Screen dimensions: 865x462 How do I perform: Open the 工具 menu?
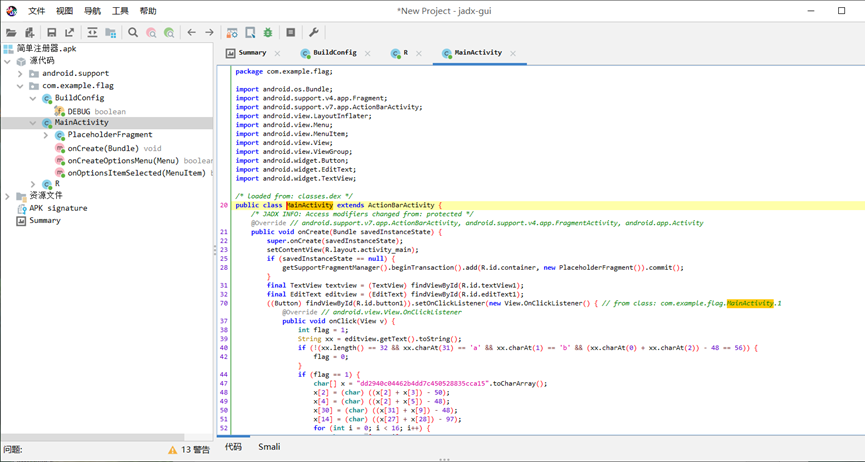click(120, 11)
